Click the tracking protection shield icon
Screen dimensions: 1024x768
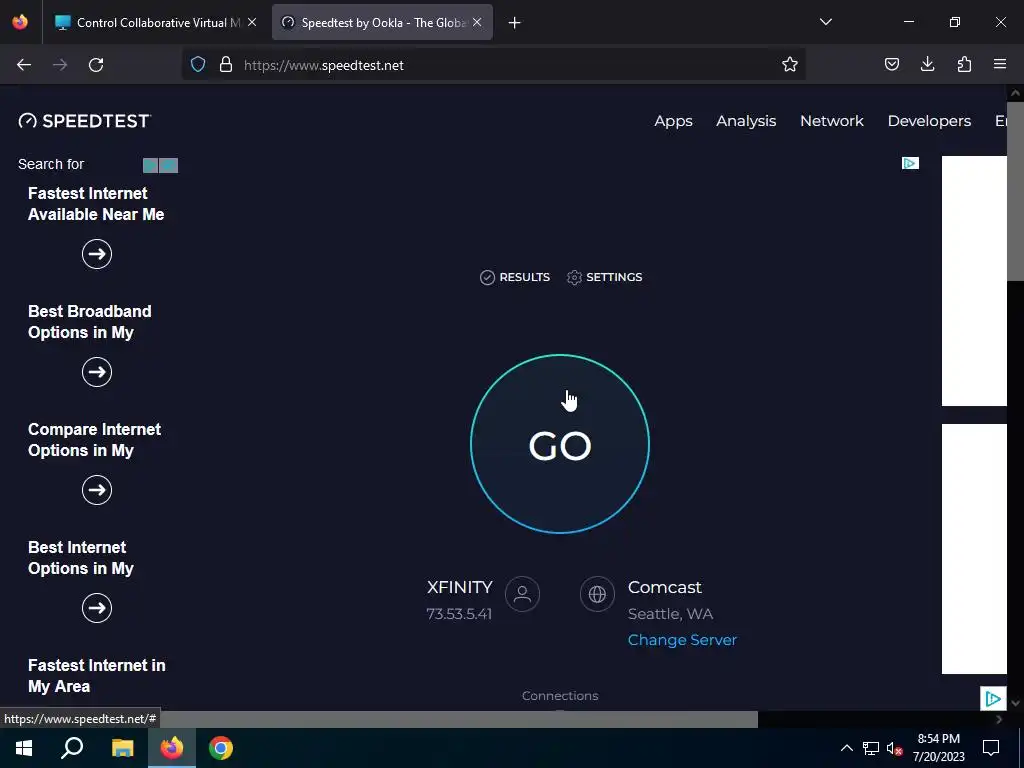pos(198,65)
